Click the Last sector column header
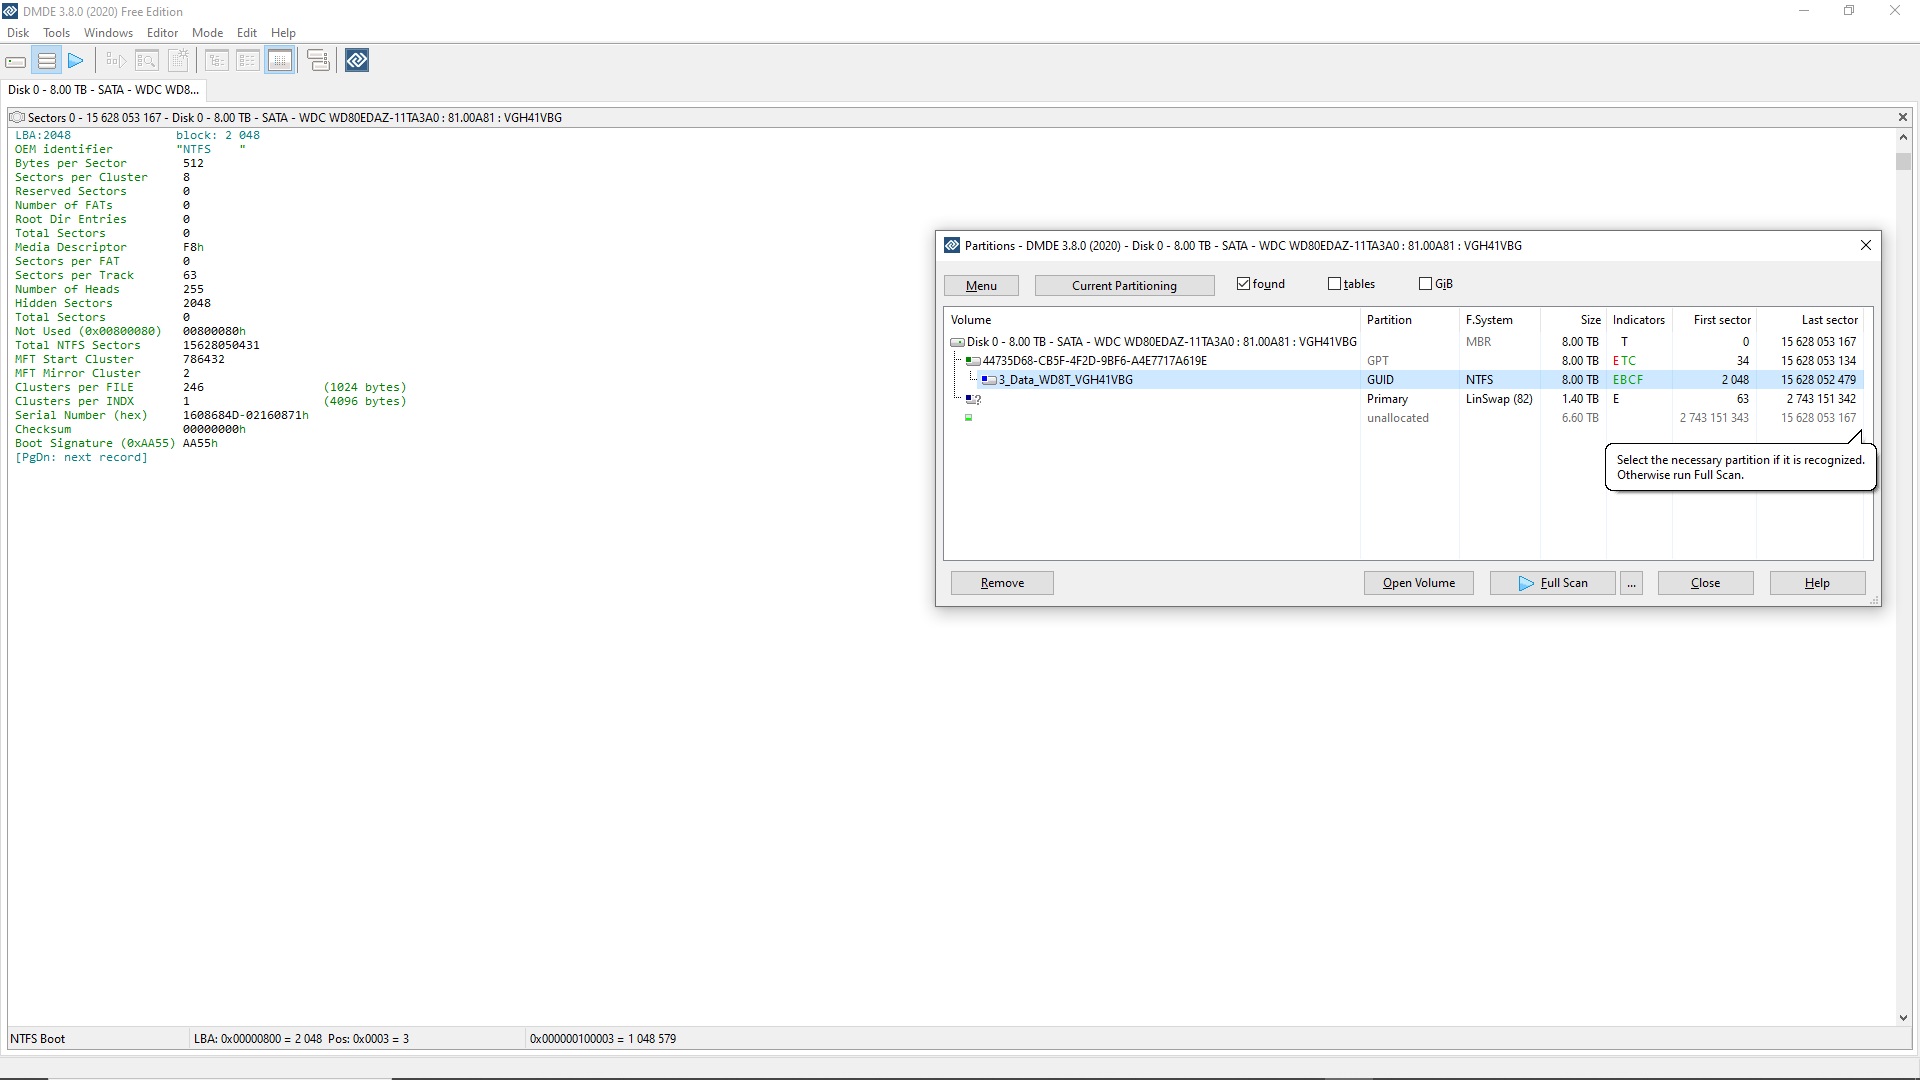The image size is (1920, 1080). click(x=1810, y=320)
